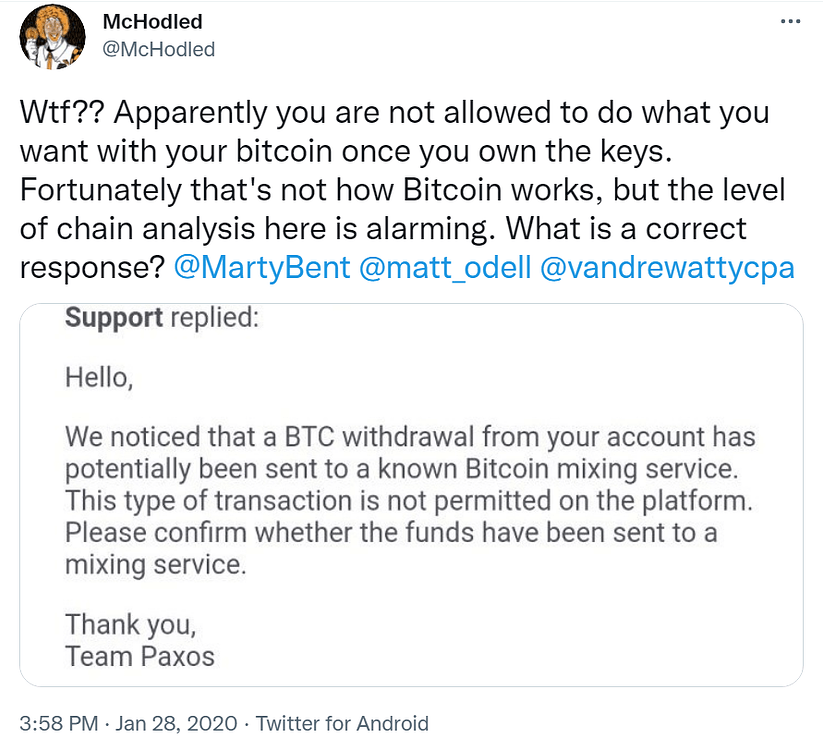823x750 pixels.
Task: Open the McHodled display name link
Action: point(152,23)
